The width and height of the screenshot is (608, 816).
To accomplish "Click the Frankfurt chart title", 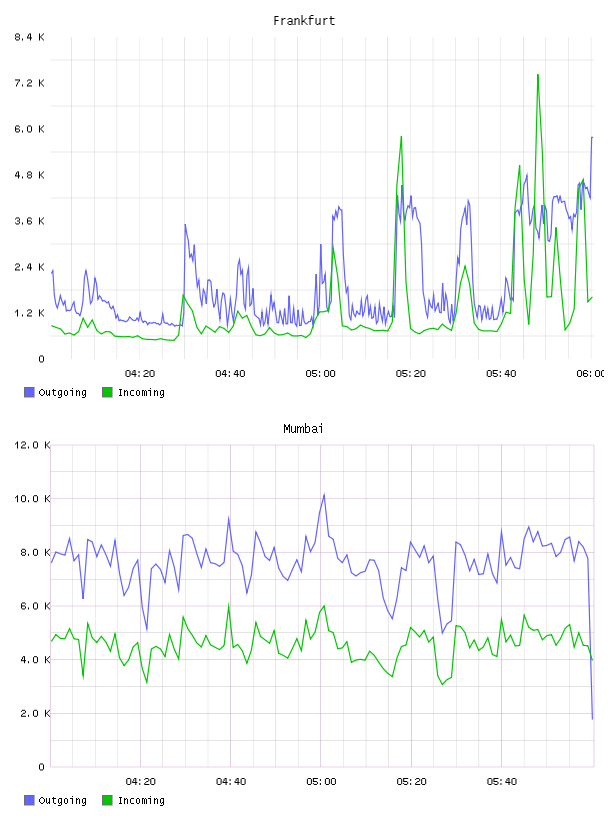I will click(304, 21).
